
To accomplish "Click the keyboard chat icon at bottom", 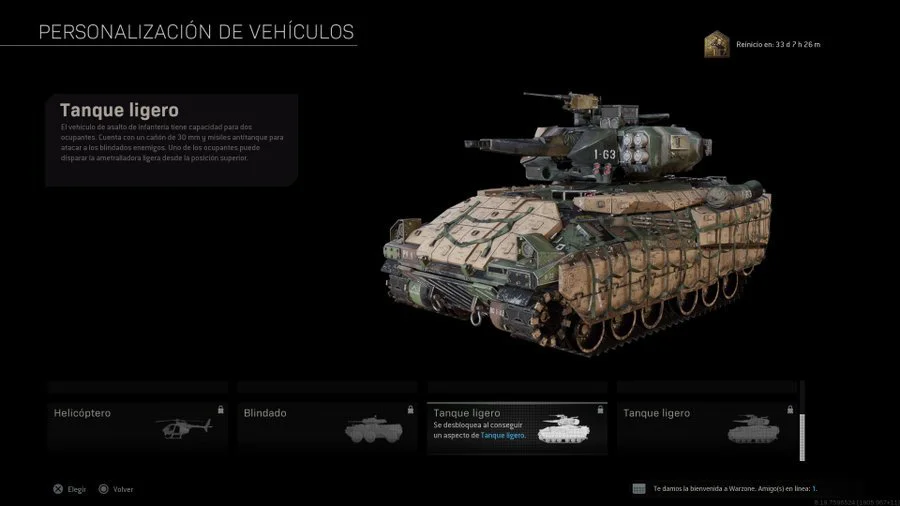I will pyautogui.click(x=639, y=489).
